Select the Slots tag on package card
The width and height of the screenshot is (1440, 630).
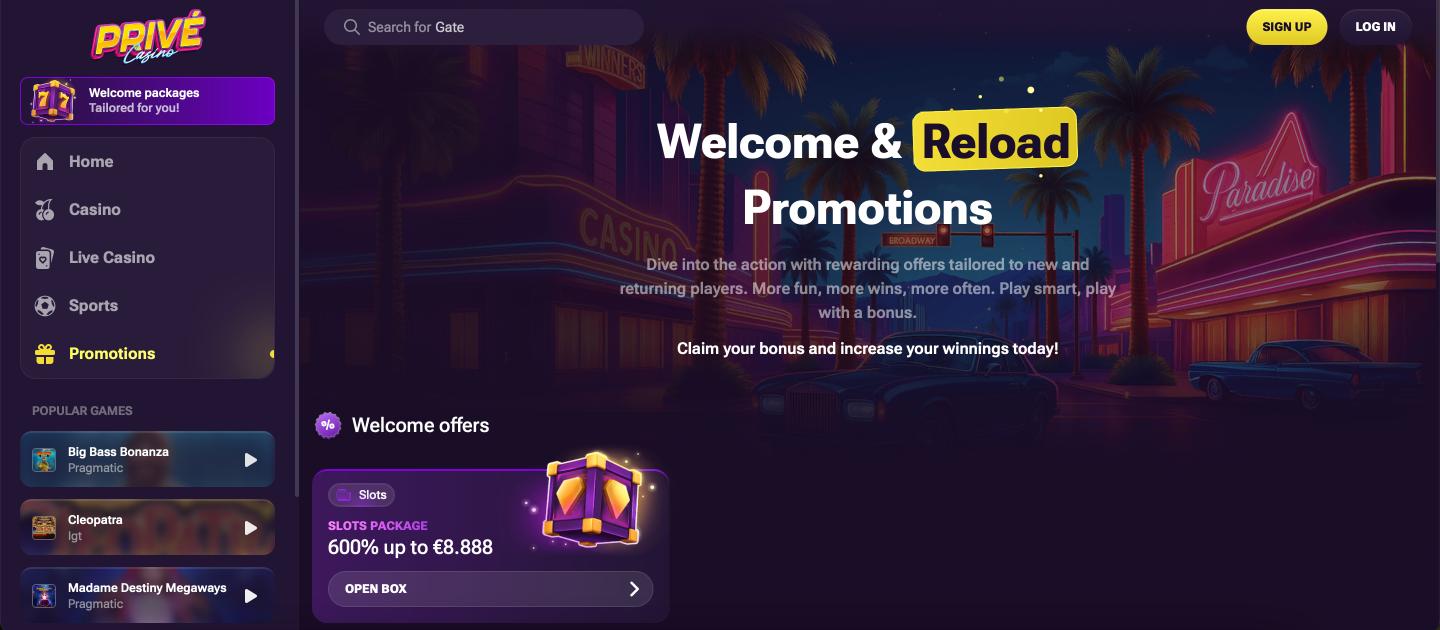tap(362, 495)
